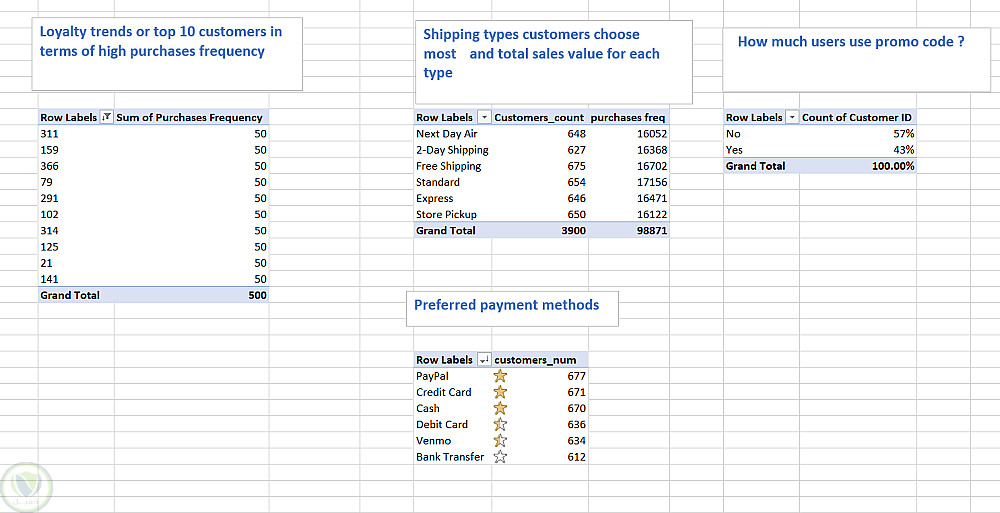Click the half-filled star in the Venmo row

tap(500, 440)
